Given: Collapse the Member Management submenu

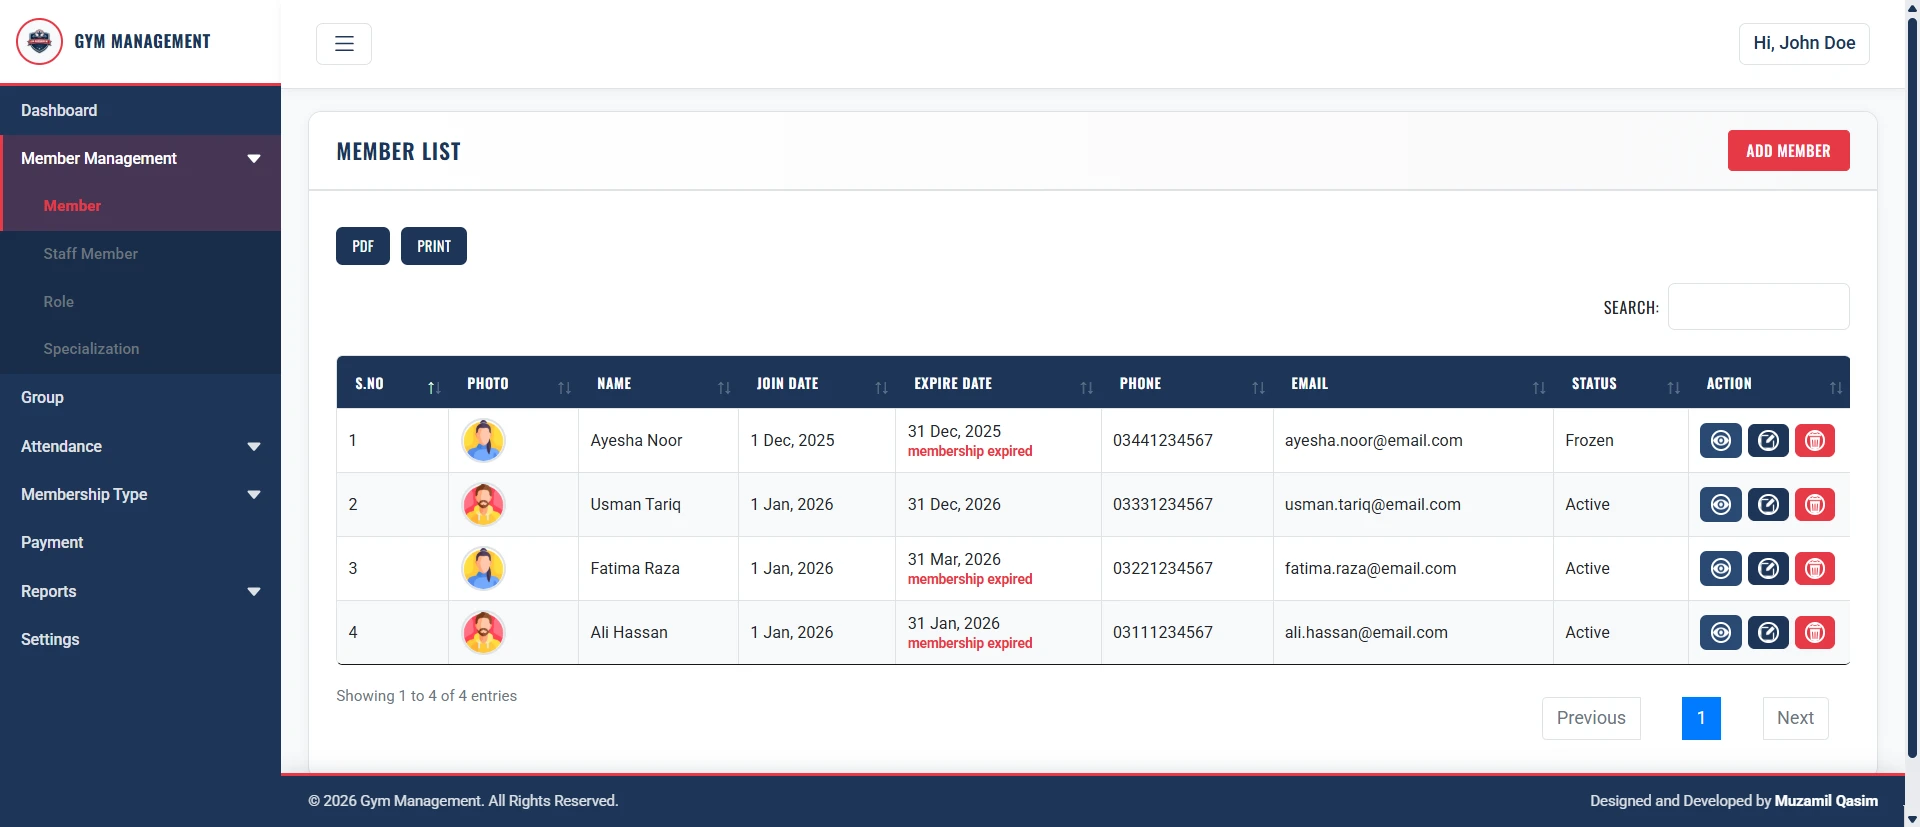Looking at the screenshot, I should pyautogui.click(x=140, y=158).
